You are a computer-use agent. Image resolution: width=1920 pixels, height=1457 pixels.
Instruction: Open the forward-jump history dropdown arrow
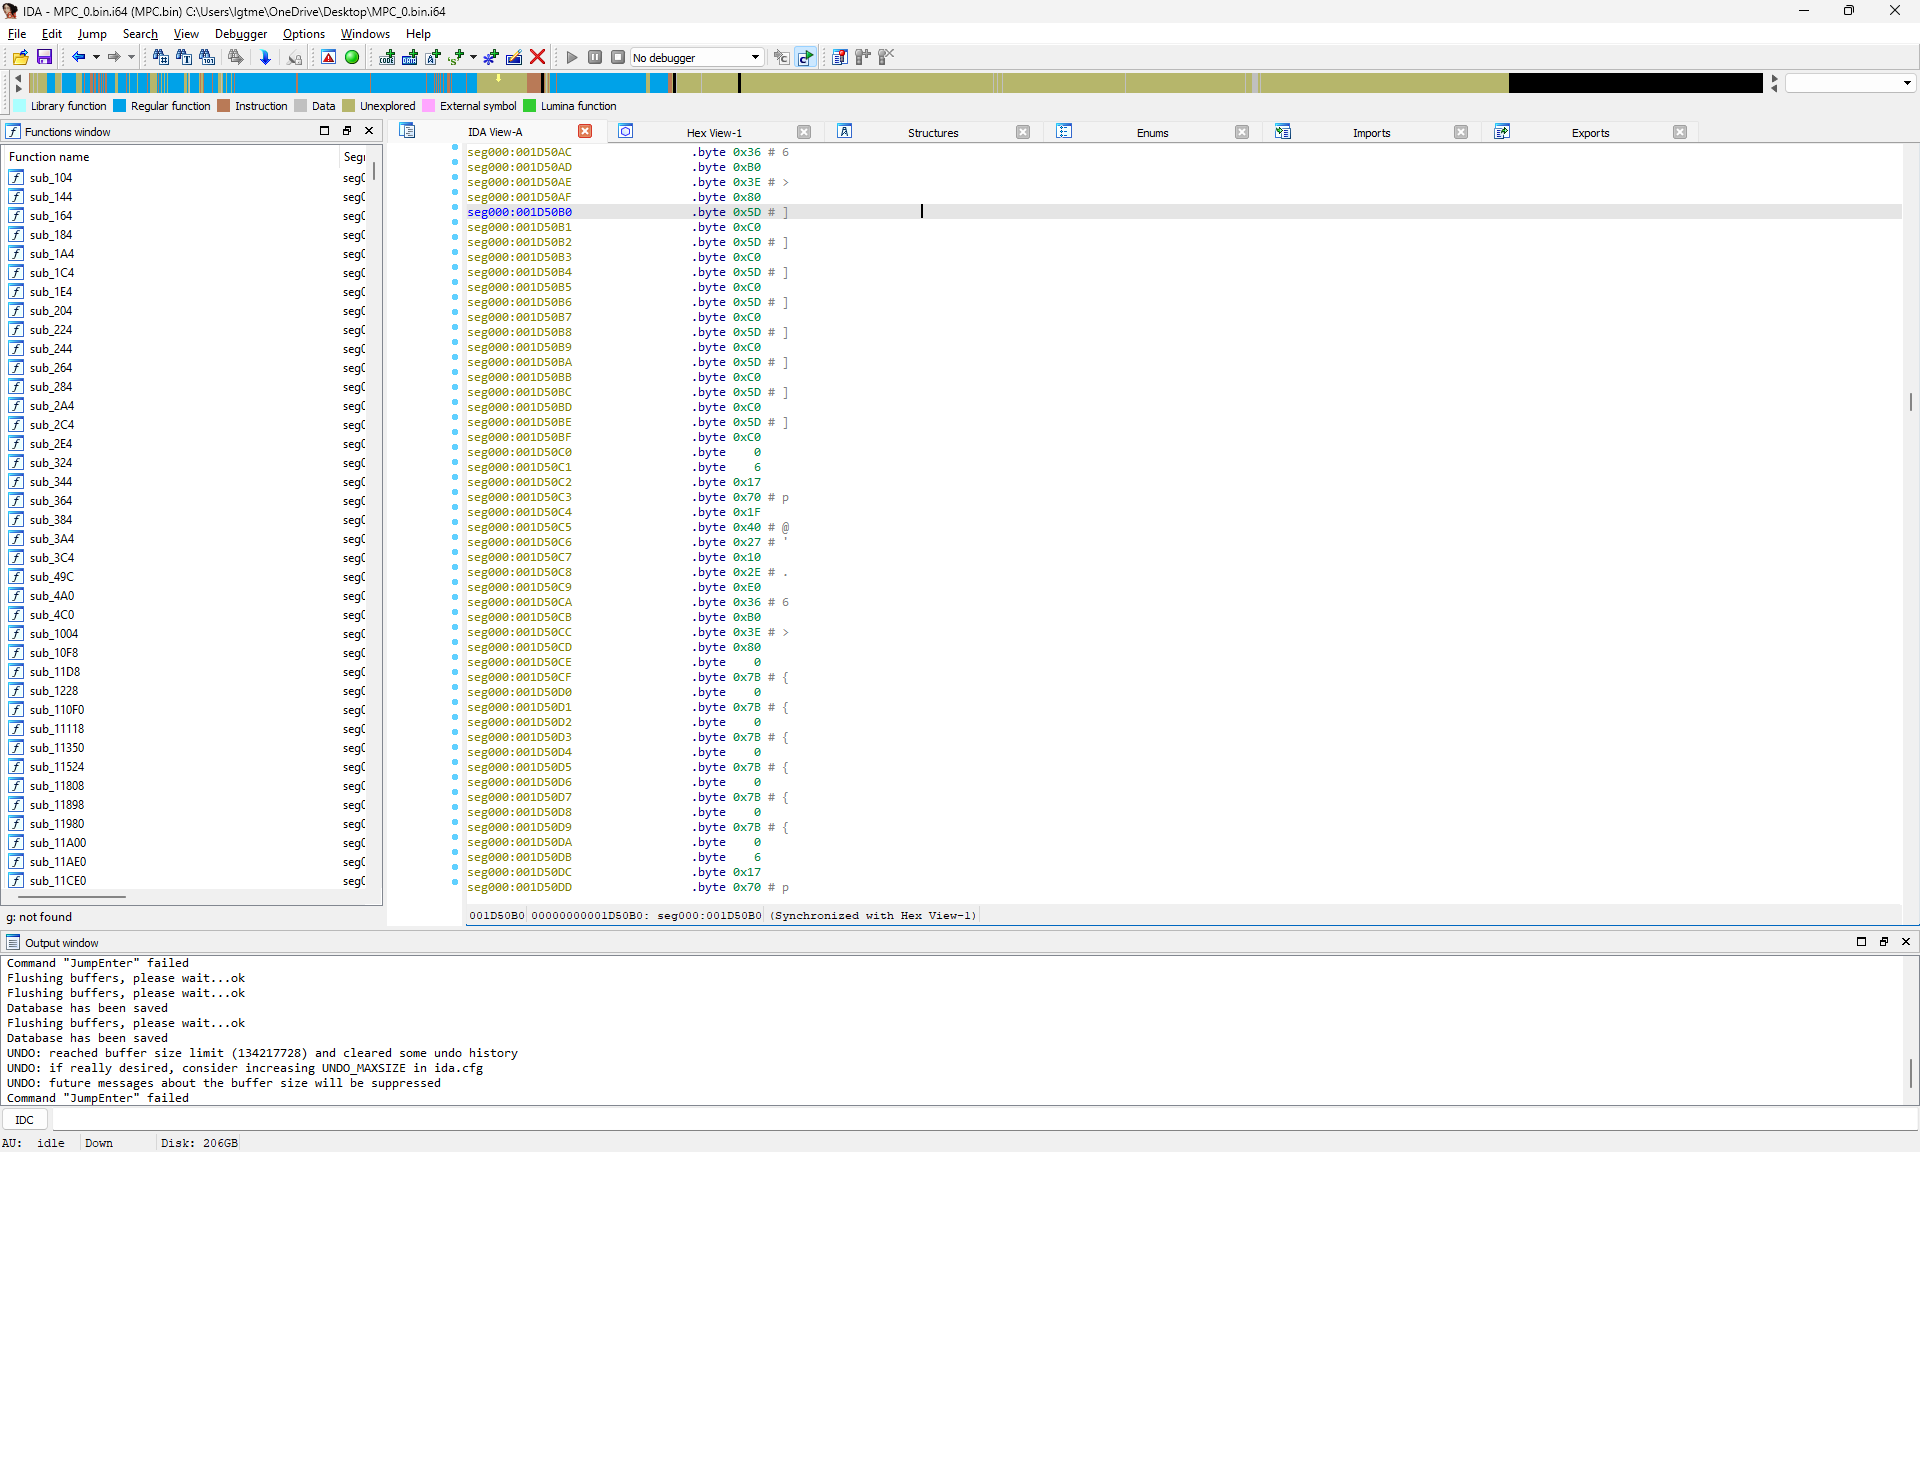click(131, 57)
